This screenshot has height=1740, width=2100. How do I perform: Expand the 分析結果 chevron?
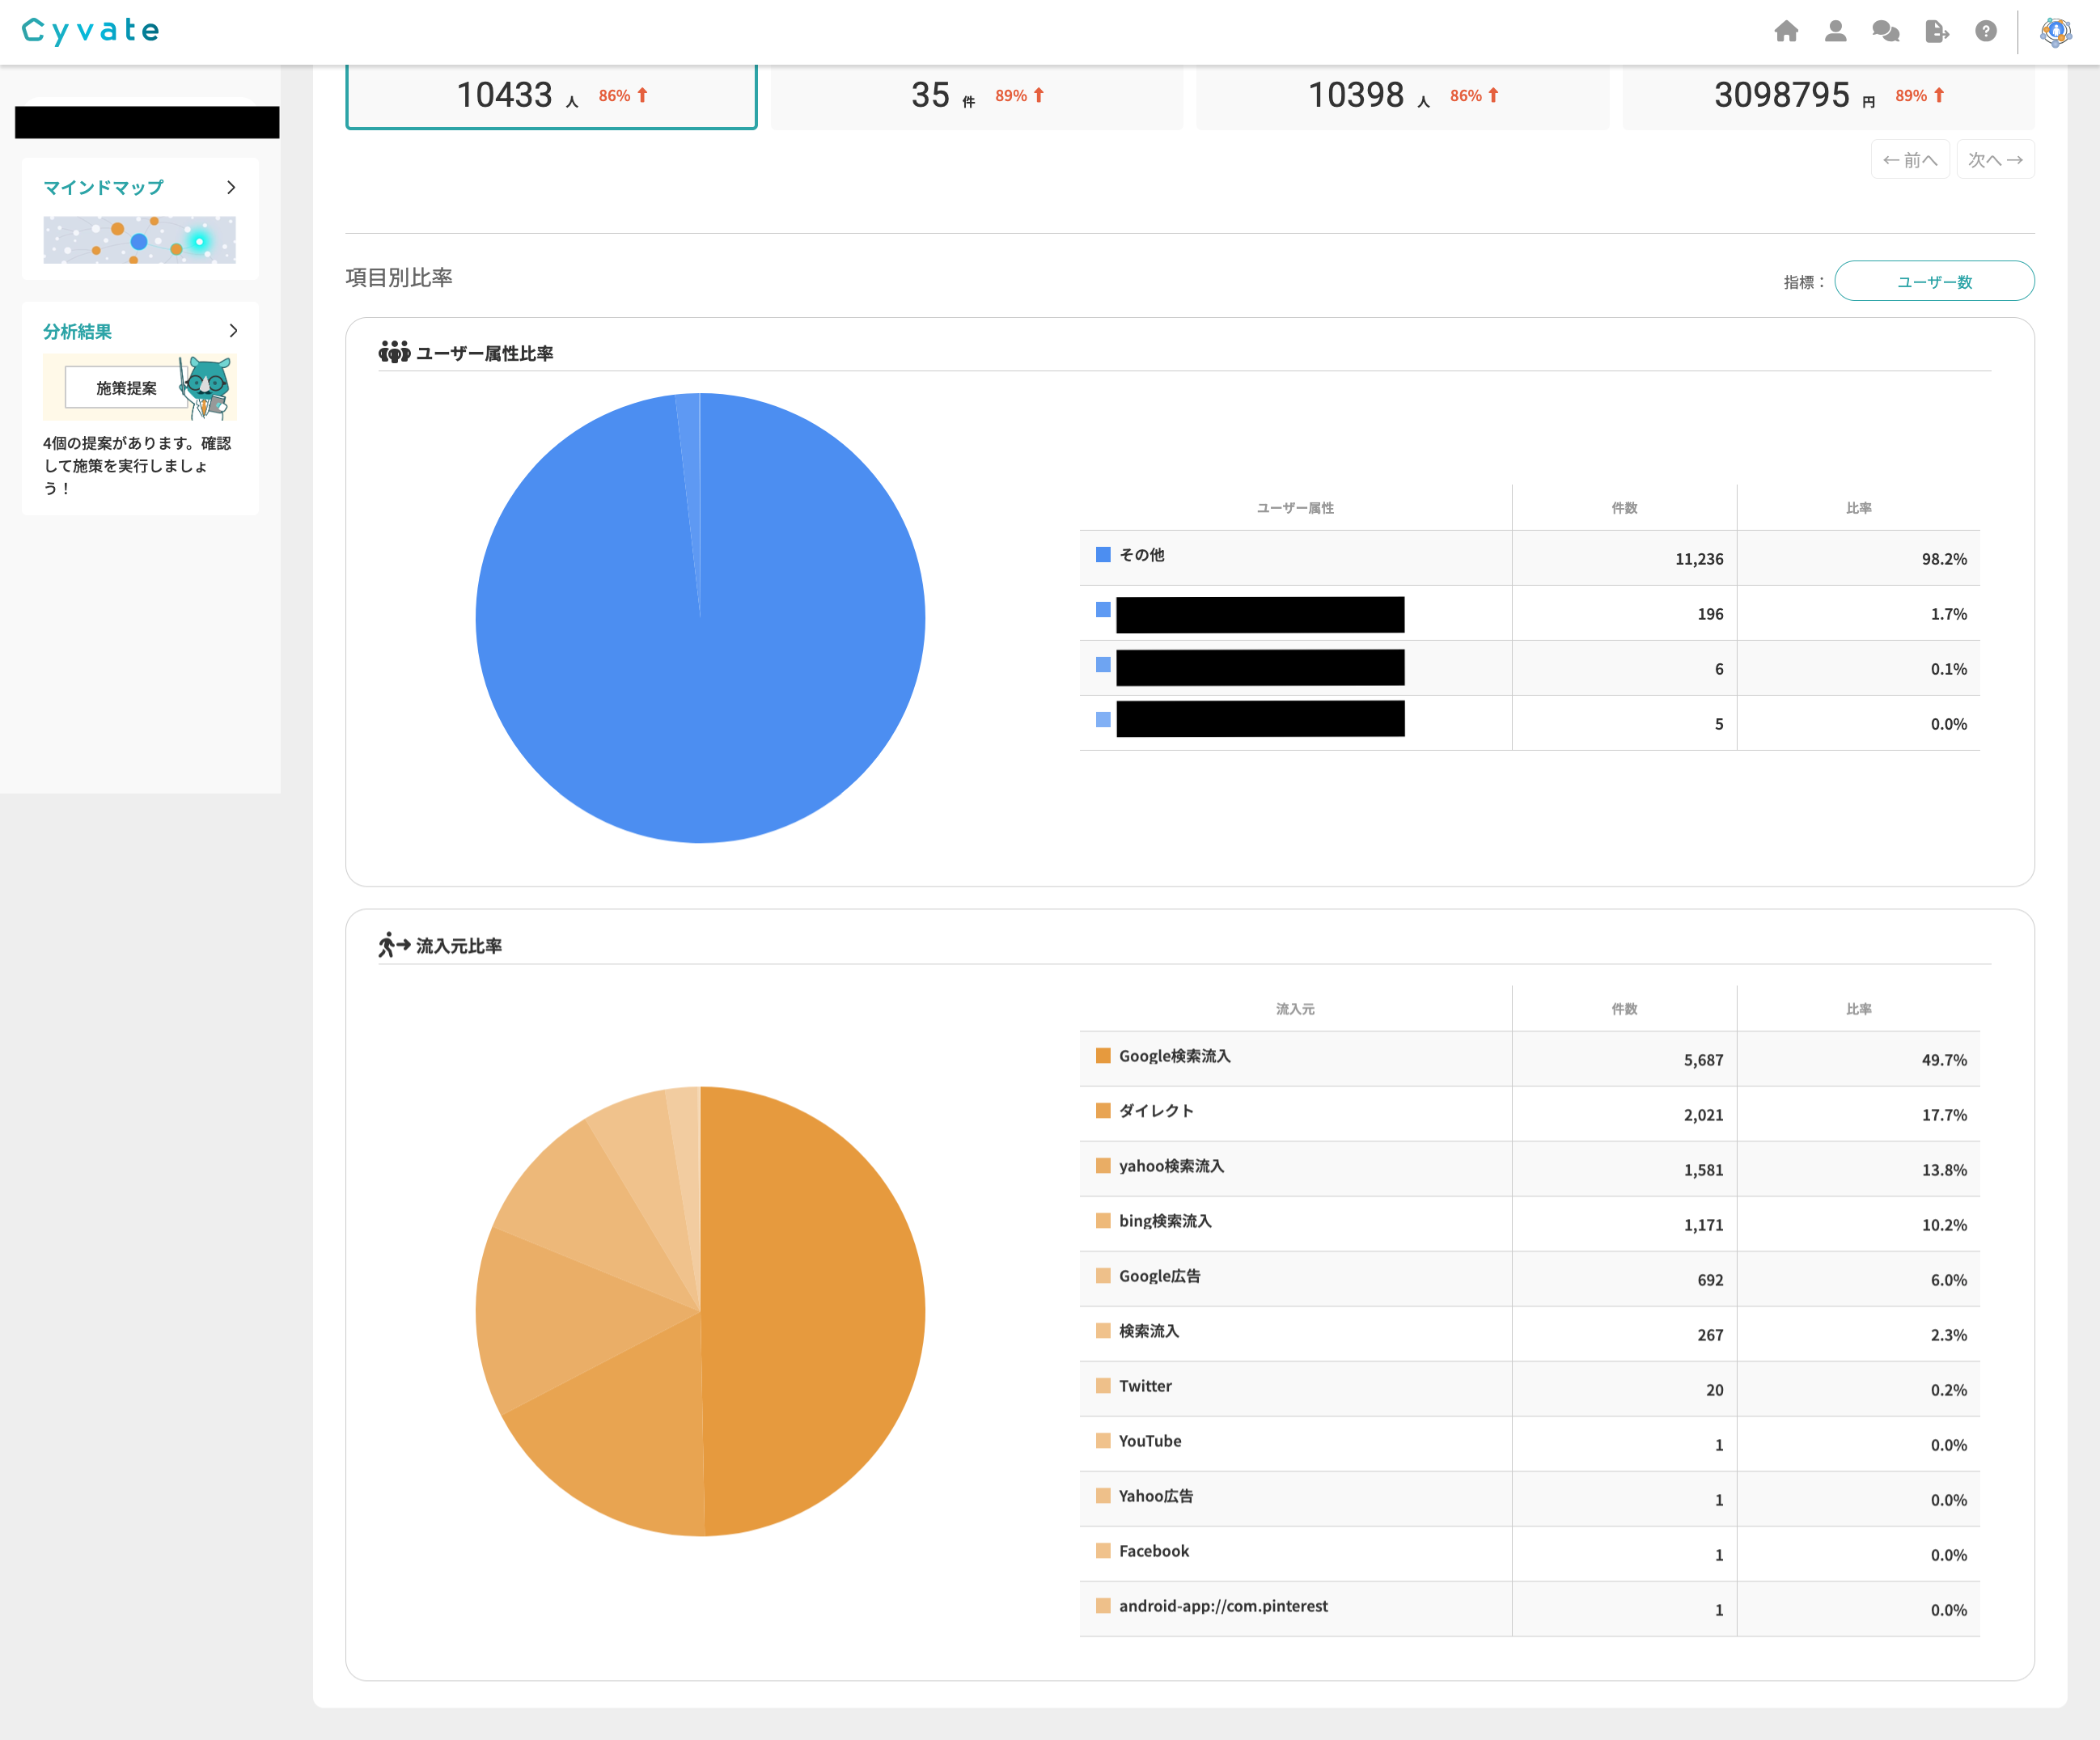pos(233,330)
